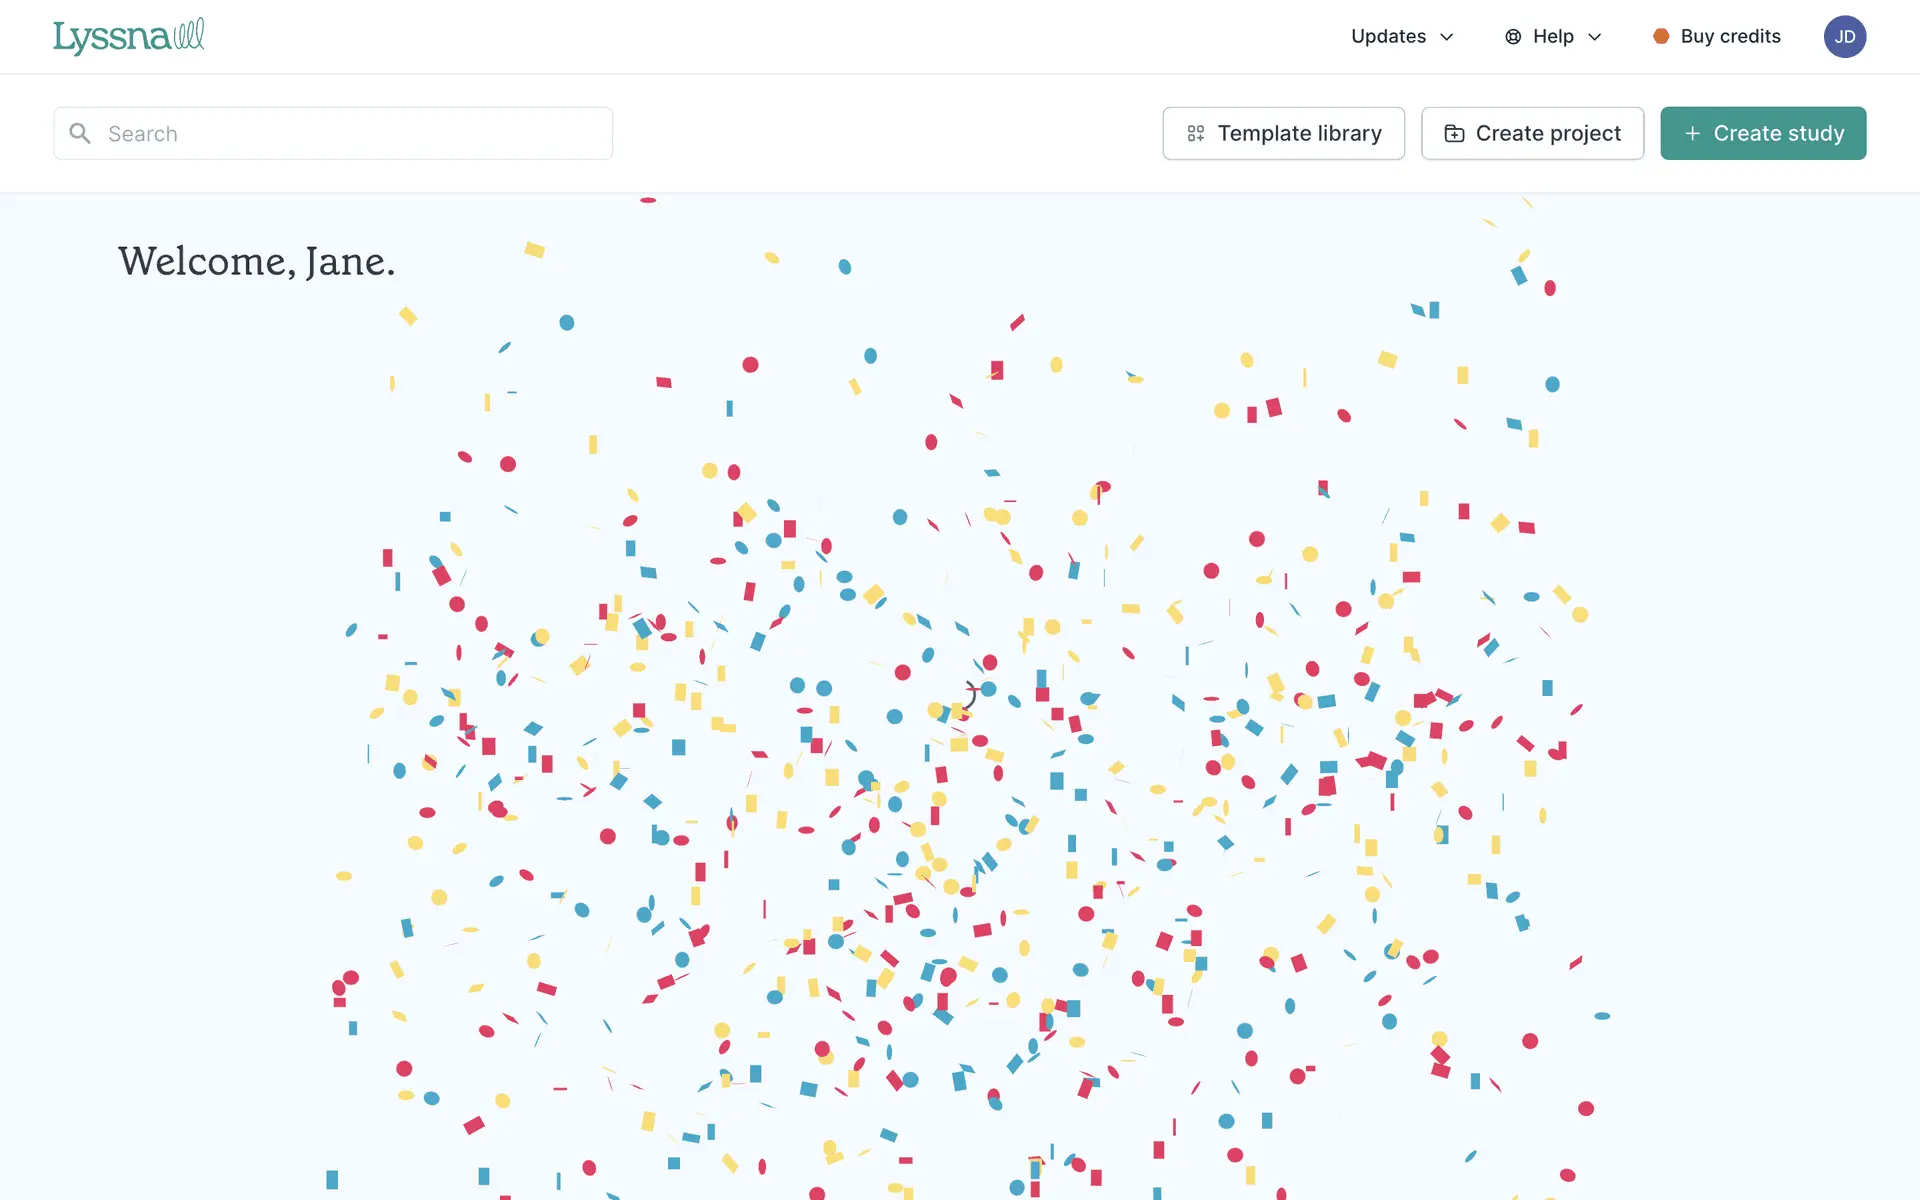This screenshot has width=1920, height=1200.
Task: Click the looping scribble beside the Lyssna wordmark
Action: pyautogui.click(x=189, y=34)
